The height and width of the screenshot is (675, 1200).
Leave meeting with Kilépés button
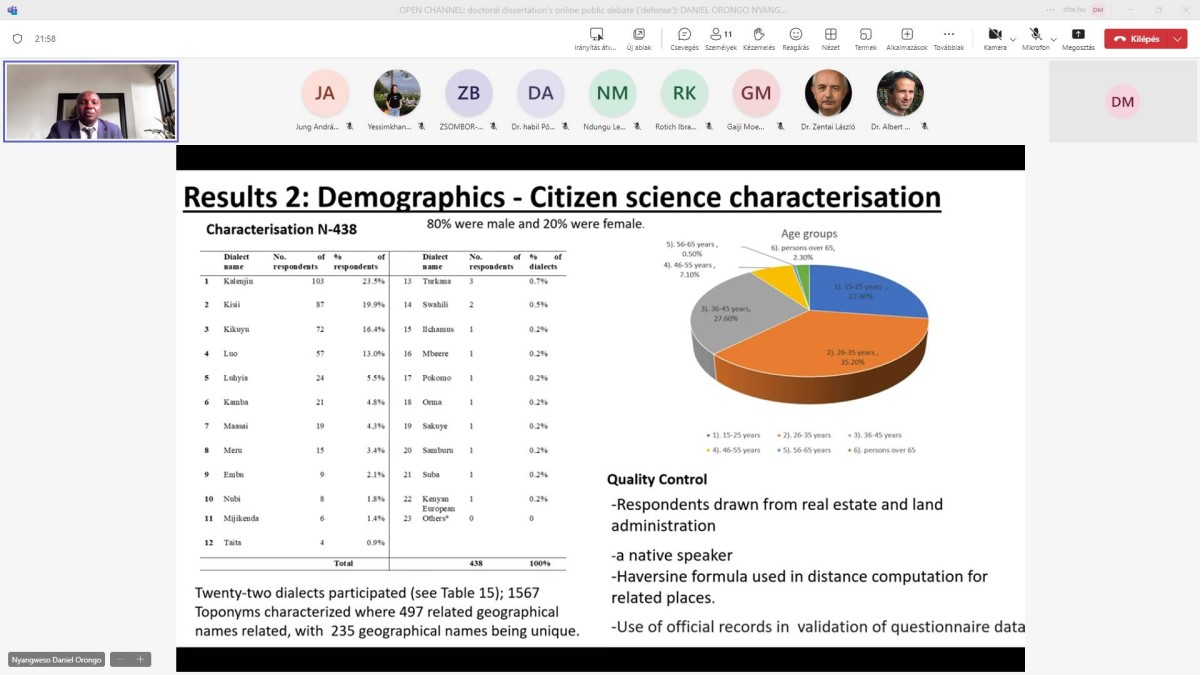1138,39
